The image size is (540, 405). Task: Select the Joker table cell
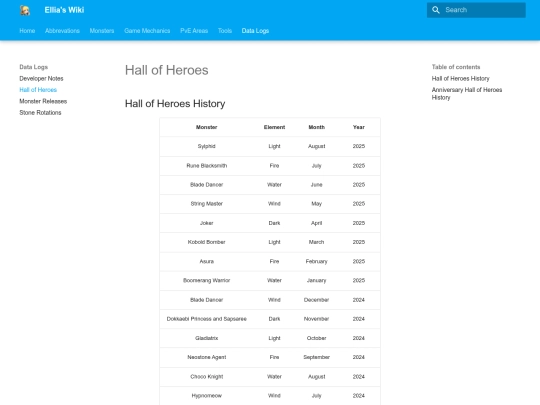click(x=207, y=223)
